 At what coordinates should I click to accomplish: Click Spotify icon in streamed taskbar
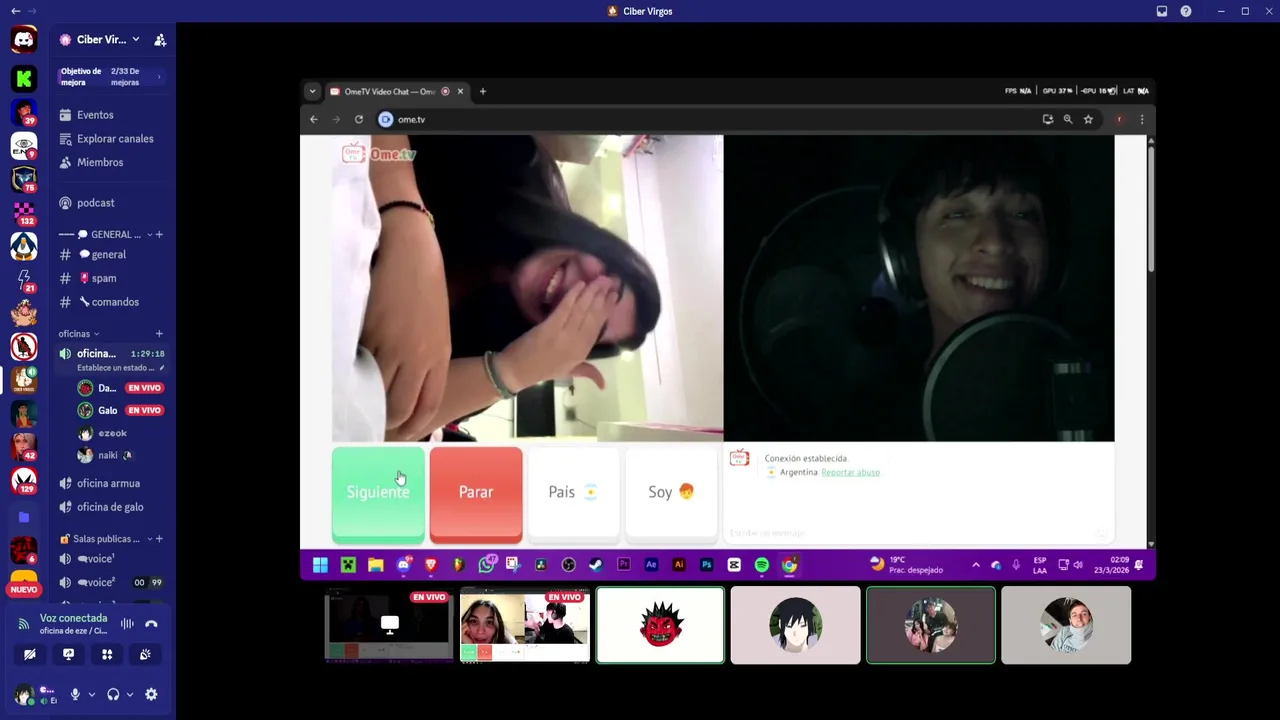coord(762,565)
